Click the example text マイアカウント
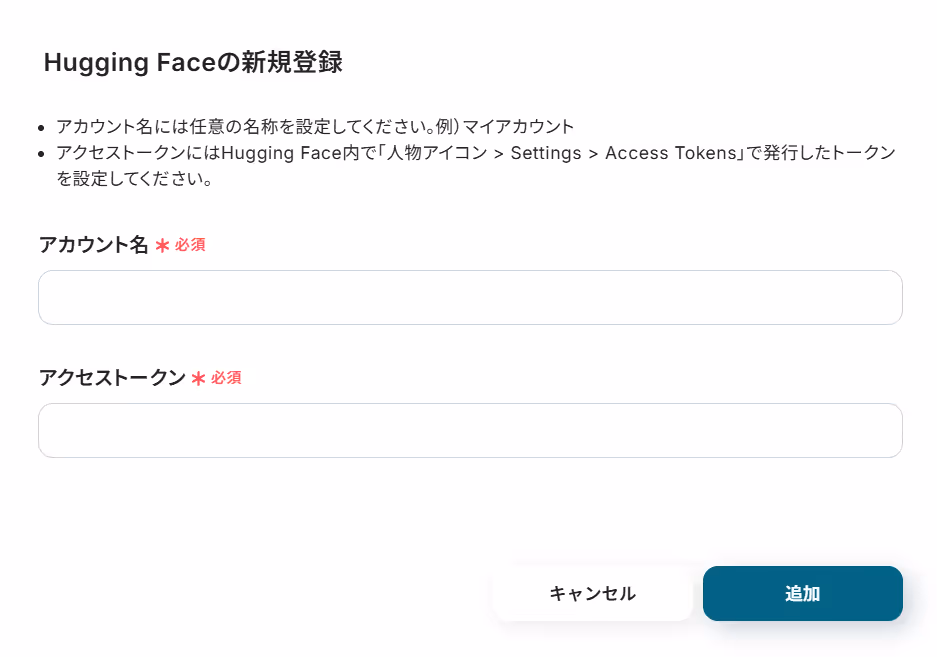Screen dimensions: 937x657 click(x=518, y=127)
